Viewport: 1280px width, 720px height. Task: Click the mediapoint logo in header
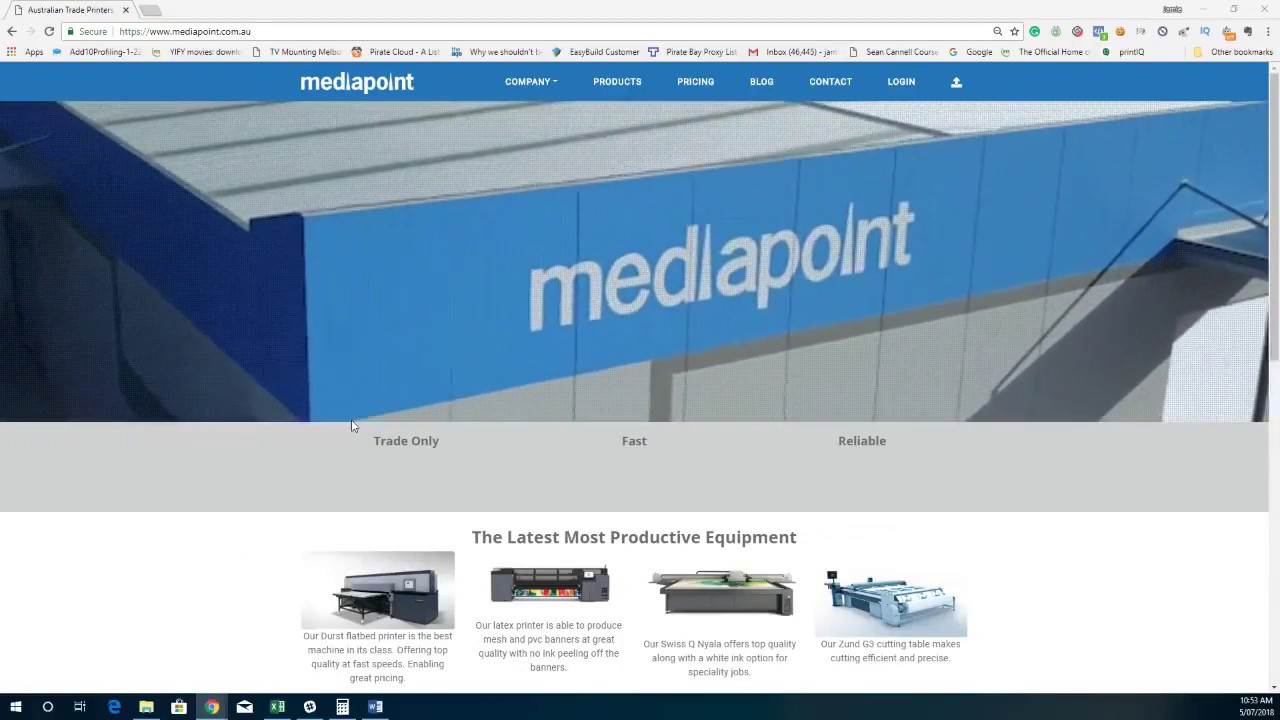(357, 82)
